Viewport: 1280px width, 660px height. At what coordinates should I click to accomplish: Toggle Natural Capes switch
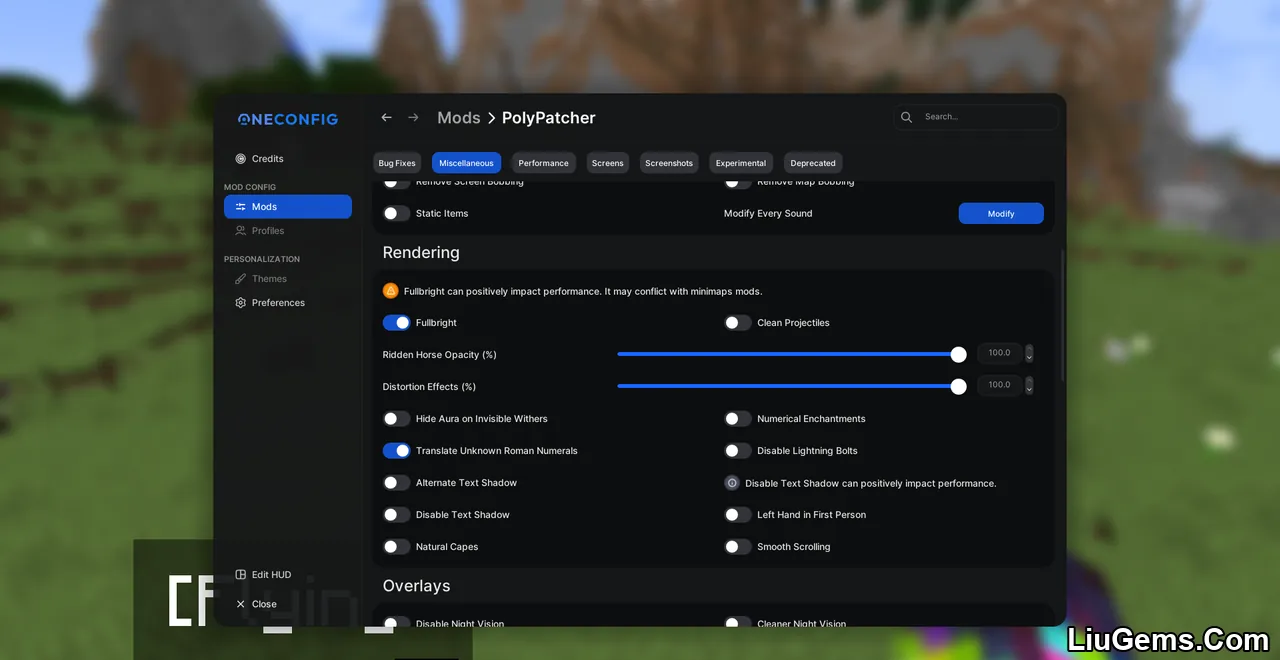(397, 547)
